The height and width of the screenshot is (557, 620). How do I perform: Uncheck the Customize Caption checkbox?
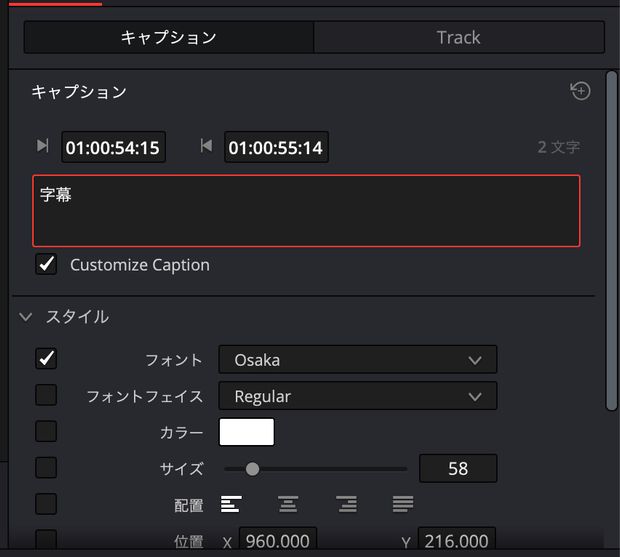(x=46, y=264)
